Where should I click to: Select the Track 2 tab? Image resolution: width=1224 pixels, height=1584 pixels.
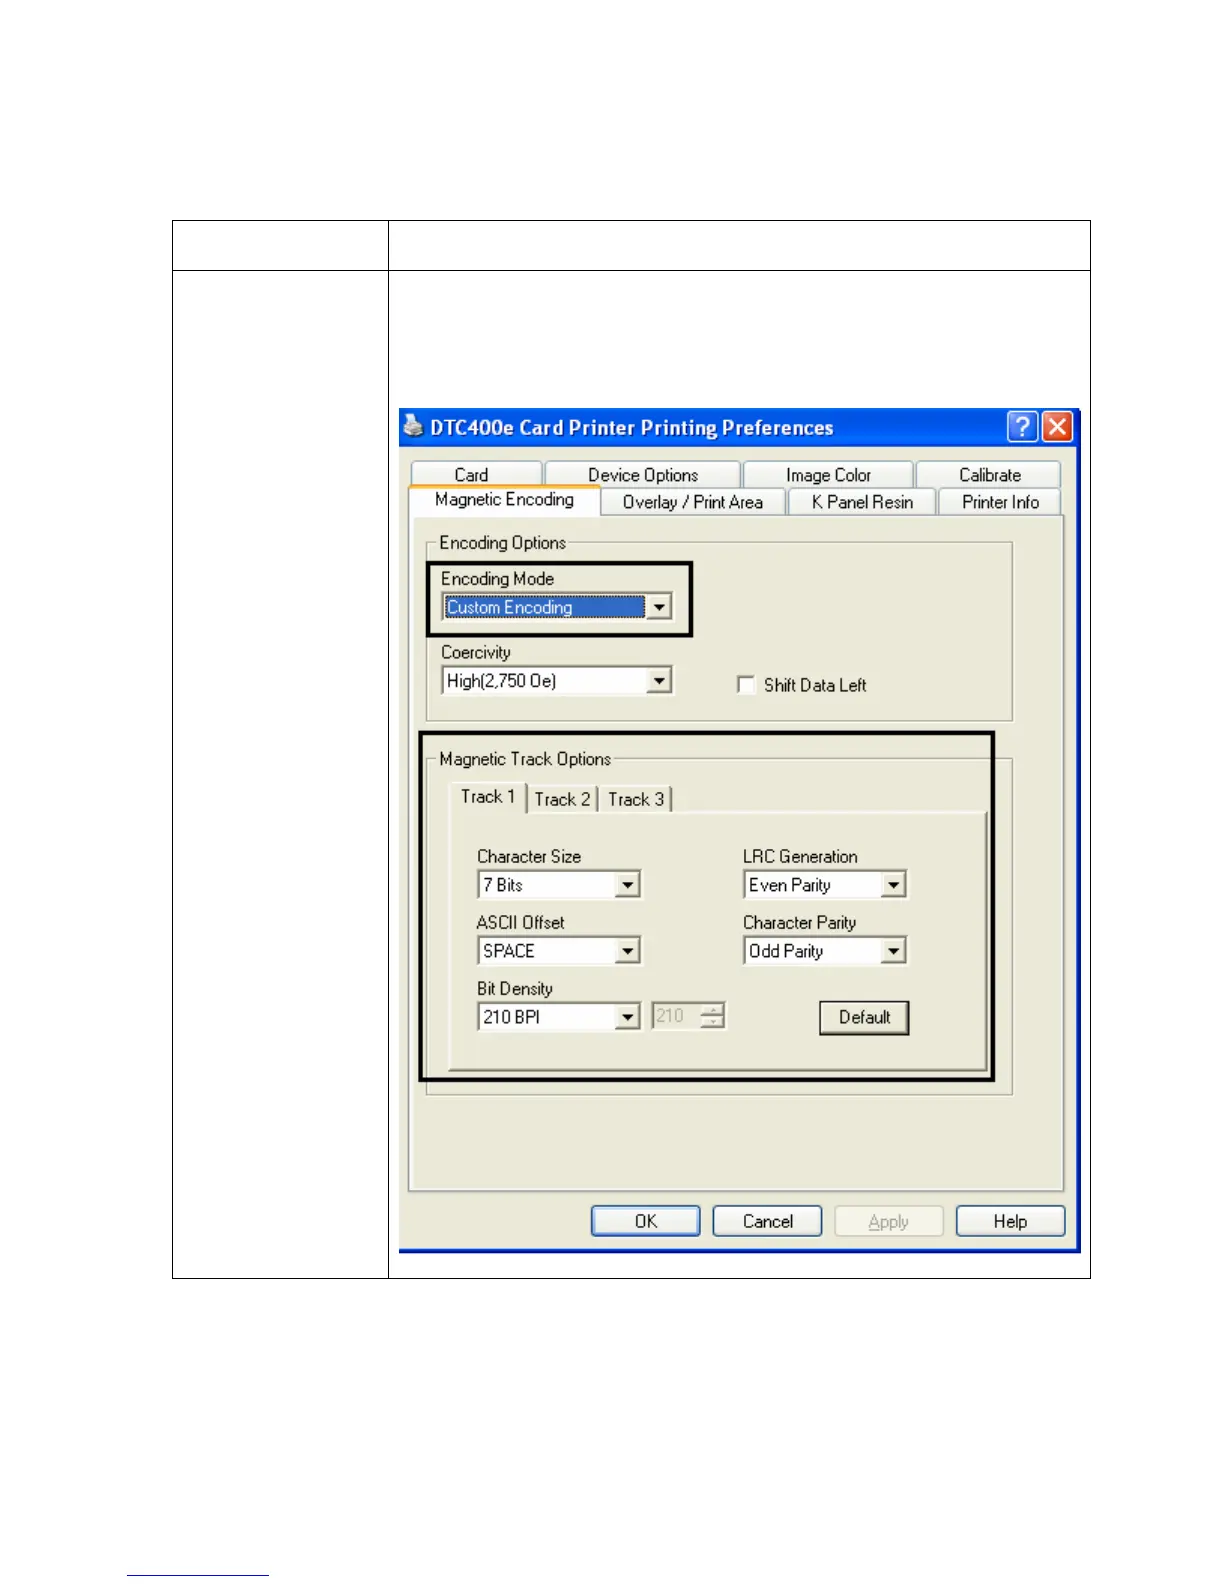pyautogui.click(x=562, y=799)
